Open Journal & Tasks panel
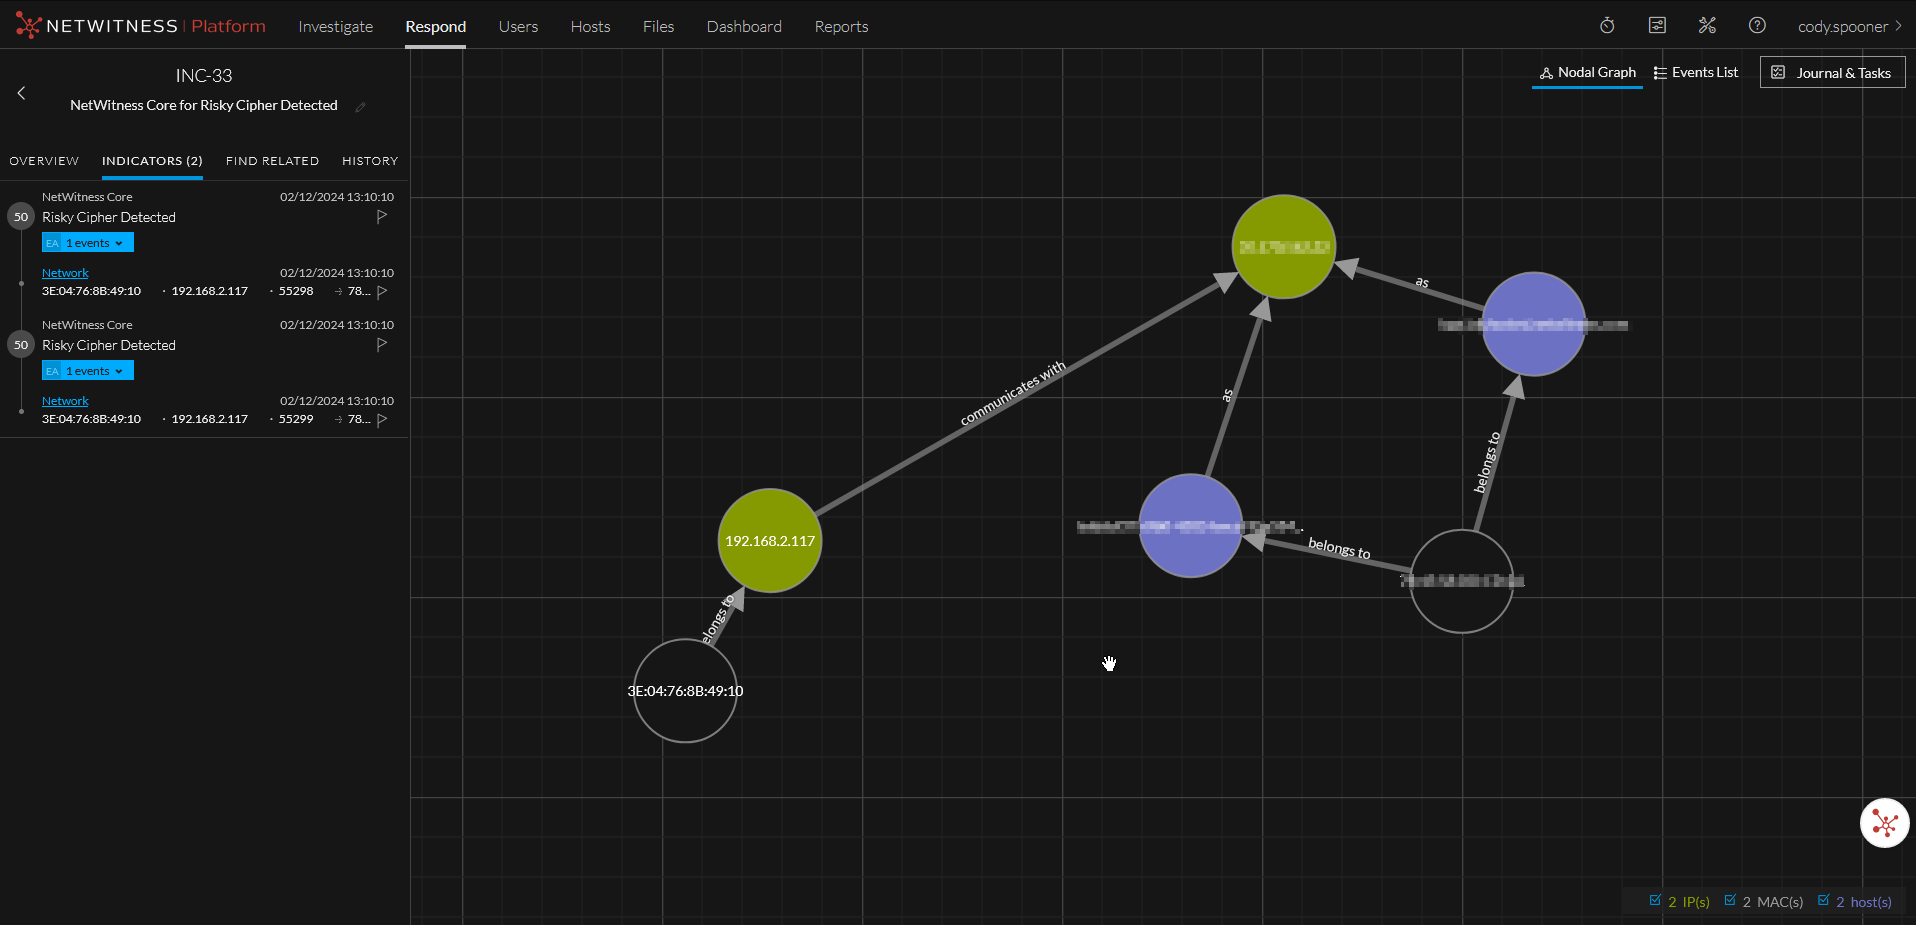The height and width of the screenshot is (925, 1916). 1832,73
